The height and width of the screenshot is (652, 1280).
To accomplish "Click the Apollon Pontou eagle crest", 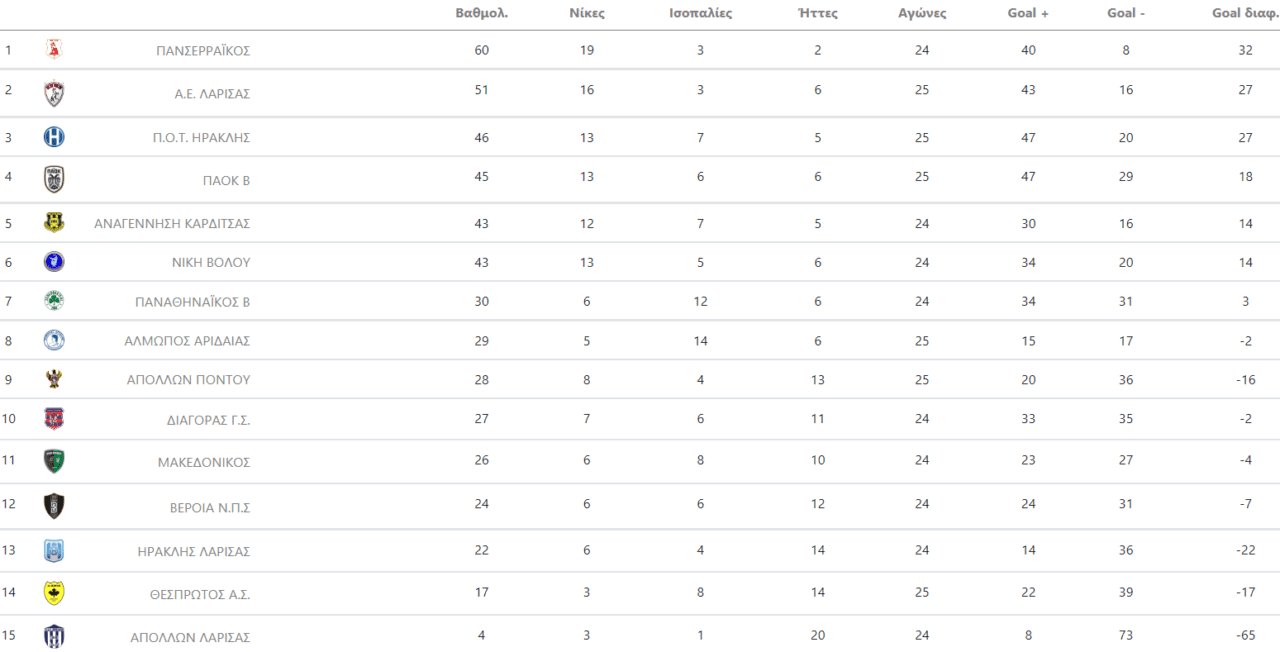I will [x=54, y=379].
